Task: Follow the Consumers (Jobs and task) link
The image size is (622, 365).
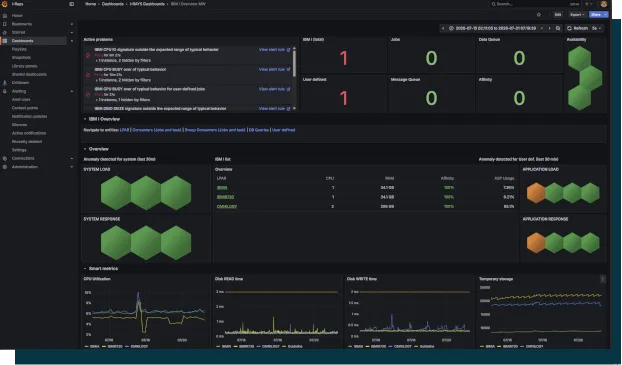Action: tap(157, 130)
